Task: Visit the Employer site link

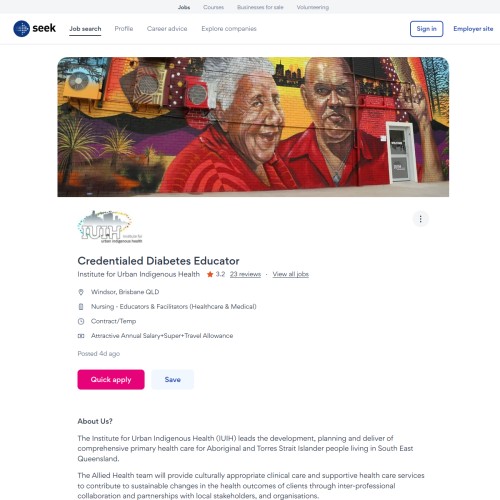Action: tap(473, 29)
